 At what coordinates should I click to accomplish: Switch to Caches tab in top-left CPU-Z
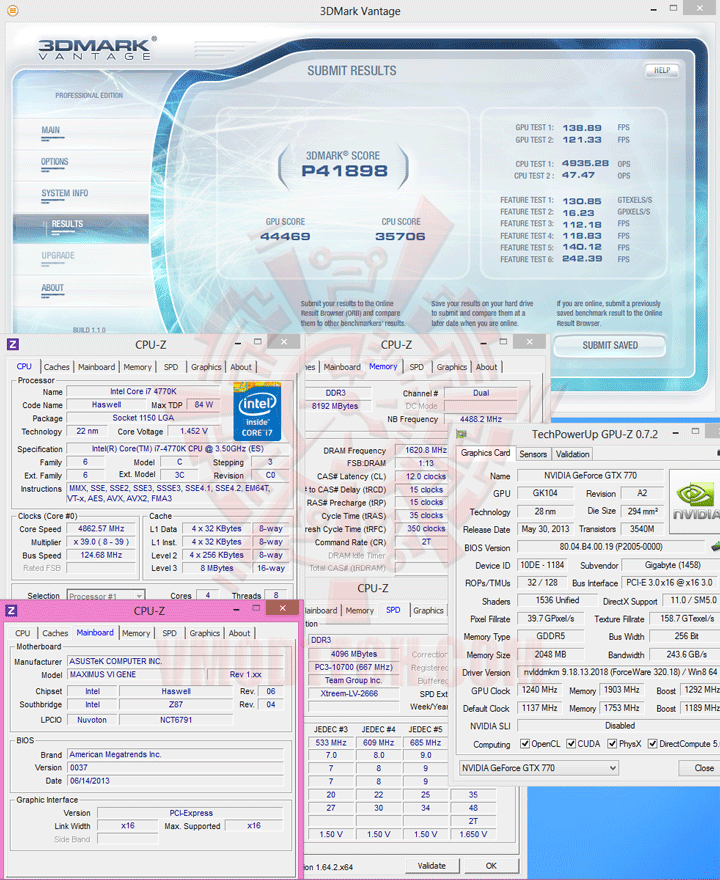tap(57, 367)
